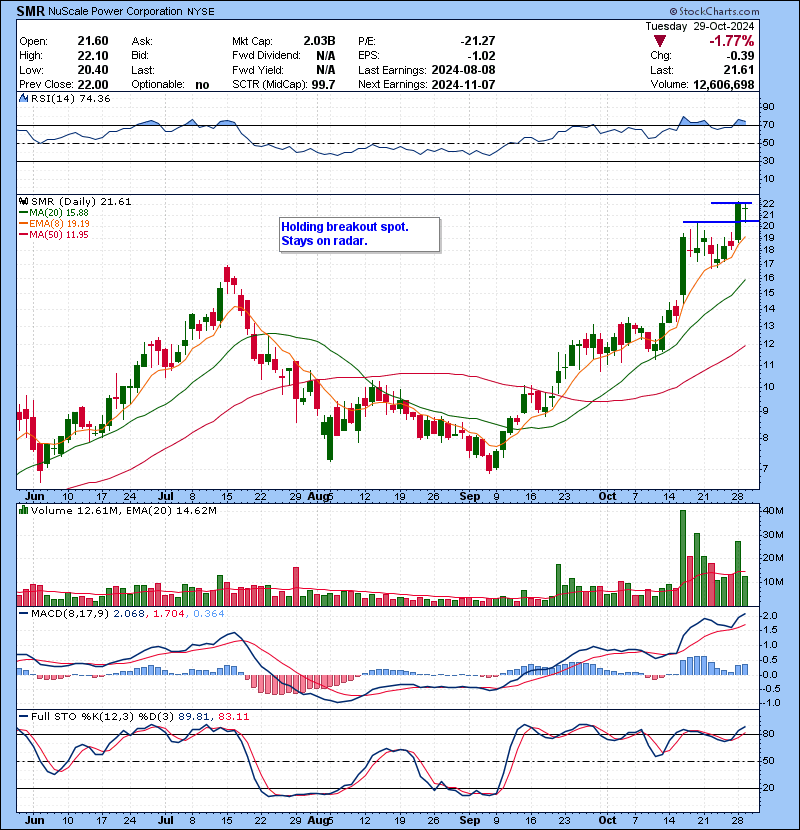Click the Fwd Yield N/A value

click(326, 70)
